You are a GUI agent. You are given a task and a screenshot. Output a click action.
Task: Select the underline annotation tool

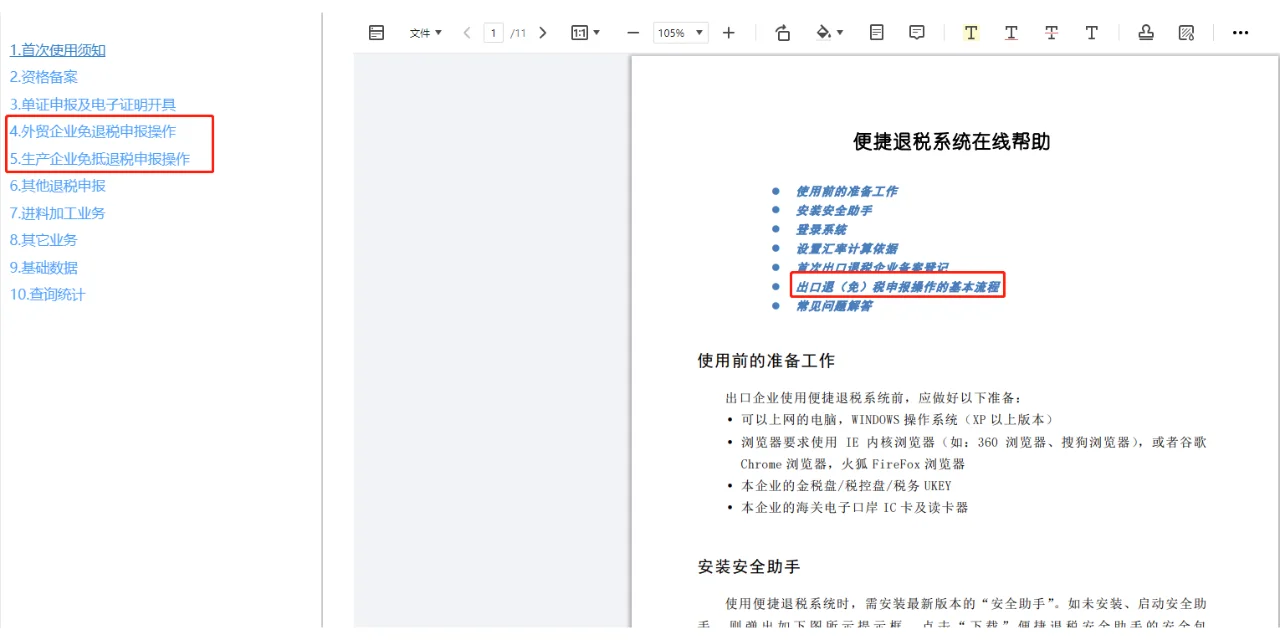pyautogui.click(x=1010, y=32)
